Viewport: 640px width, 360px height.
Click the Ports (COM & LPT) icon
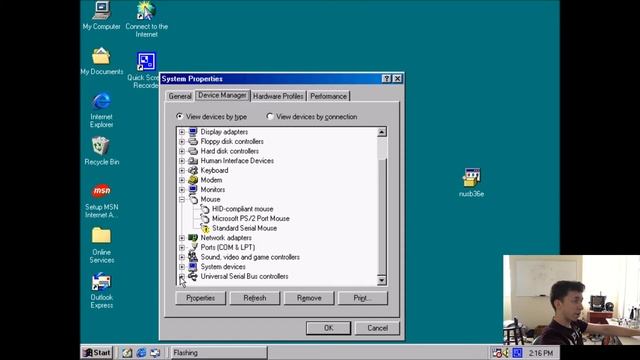click(193, 247)
